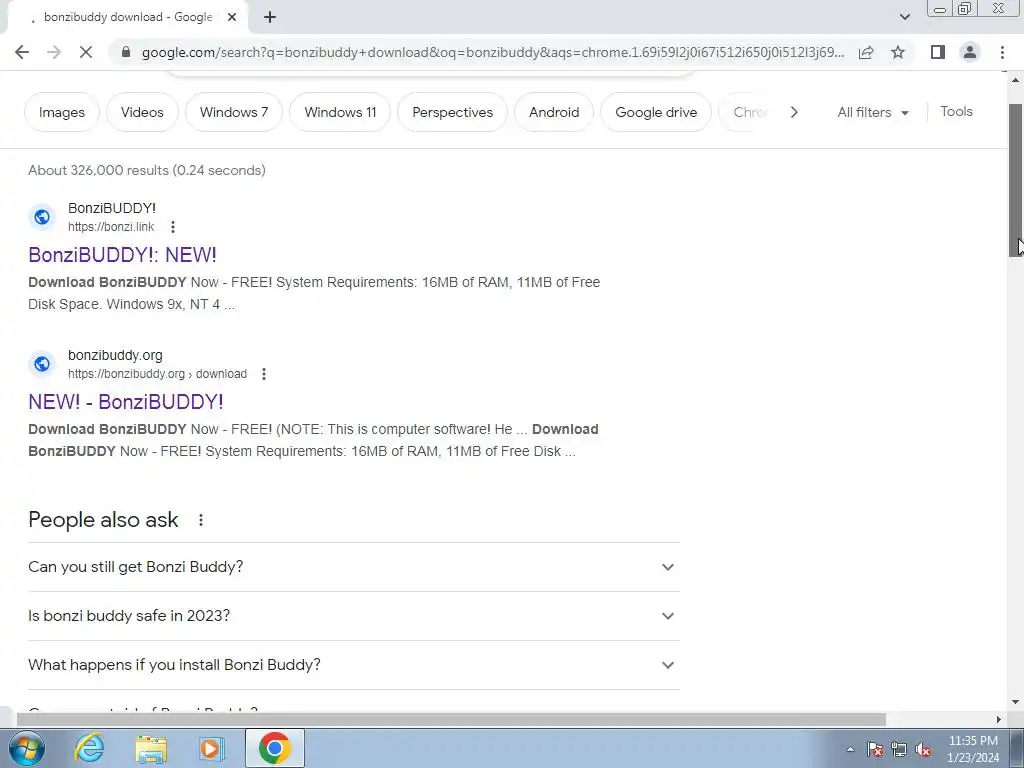Click the forward navigation arrow
The image size is (1024, 768).
click(x=54, y=52)
